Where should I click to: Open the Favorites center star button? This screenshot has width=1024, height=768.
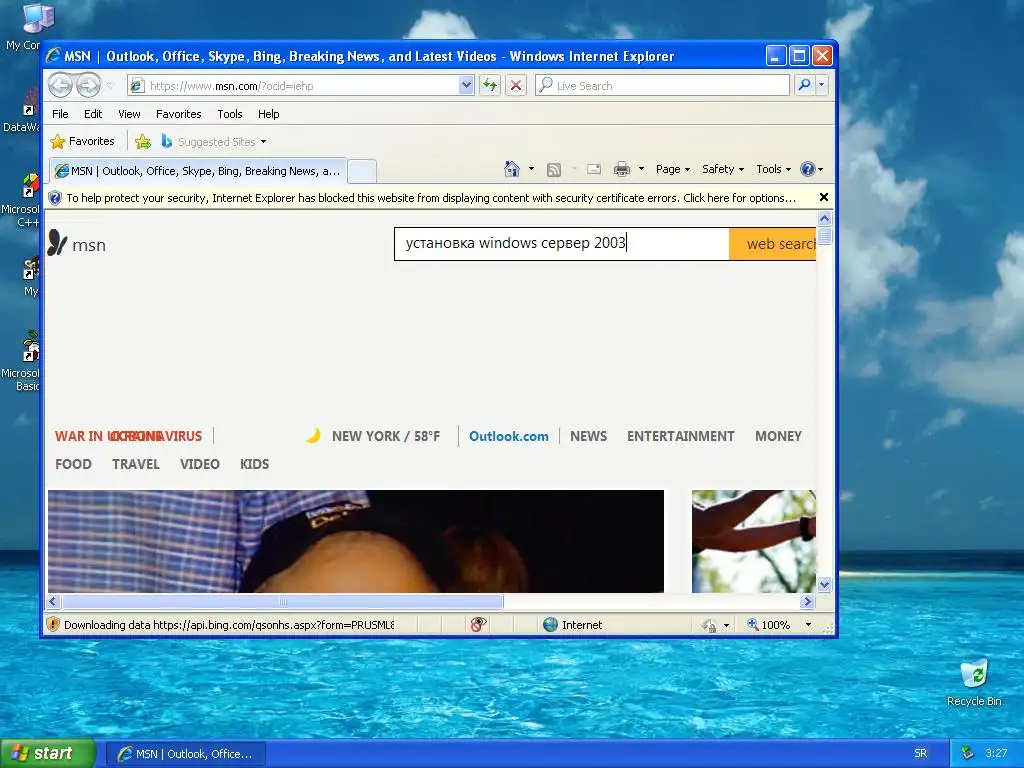(x=82, y=141)
